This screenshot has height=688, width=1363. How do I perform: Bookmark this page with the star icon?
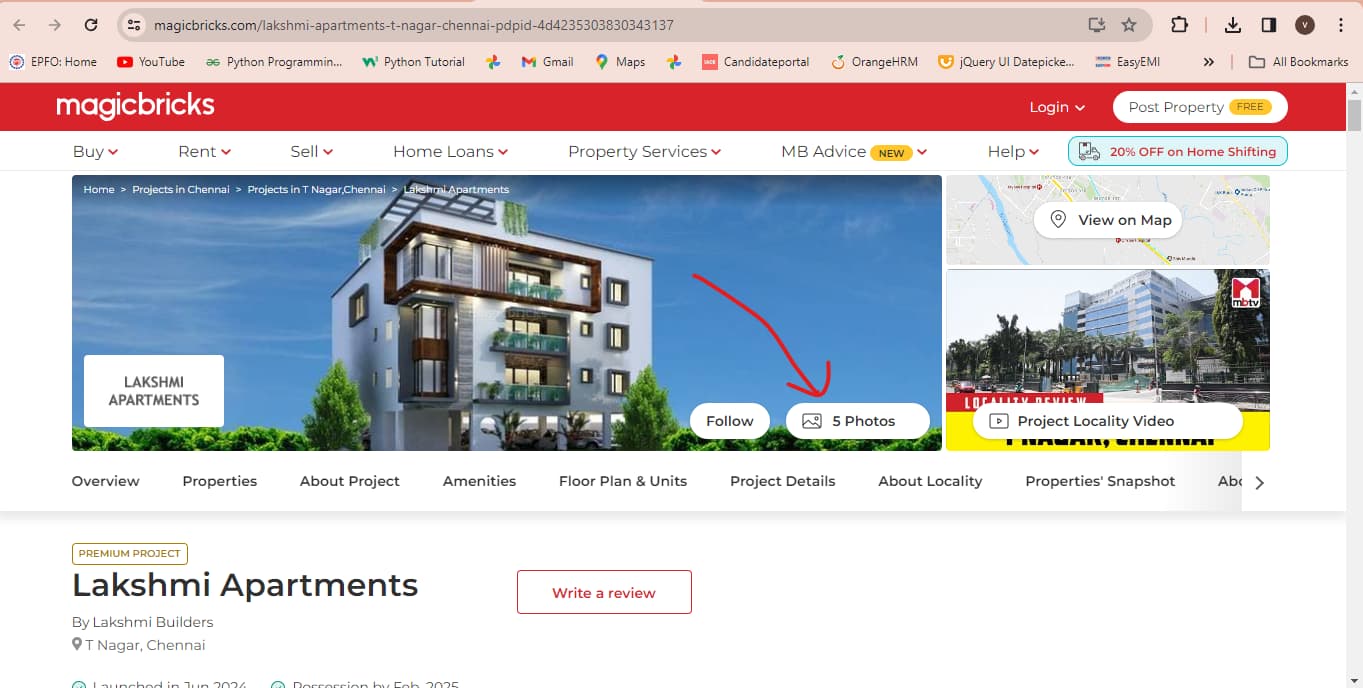pyautogui.click(x=1129, y=25)
